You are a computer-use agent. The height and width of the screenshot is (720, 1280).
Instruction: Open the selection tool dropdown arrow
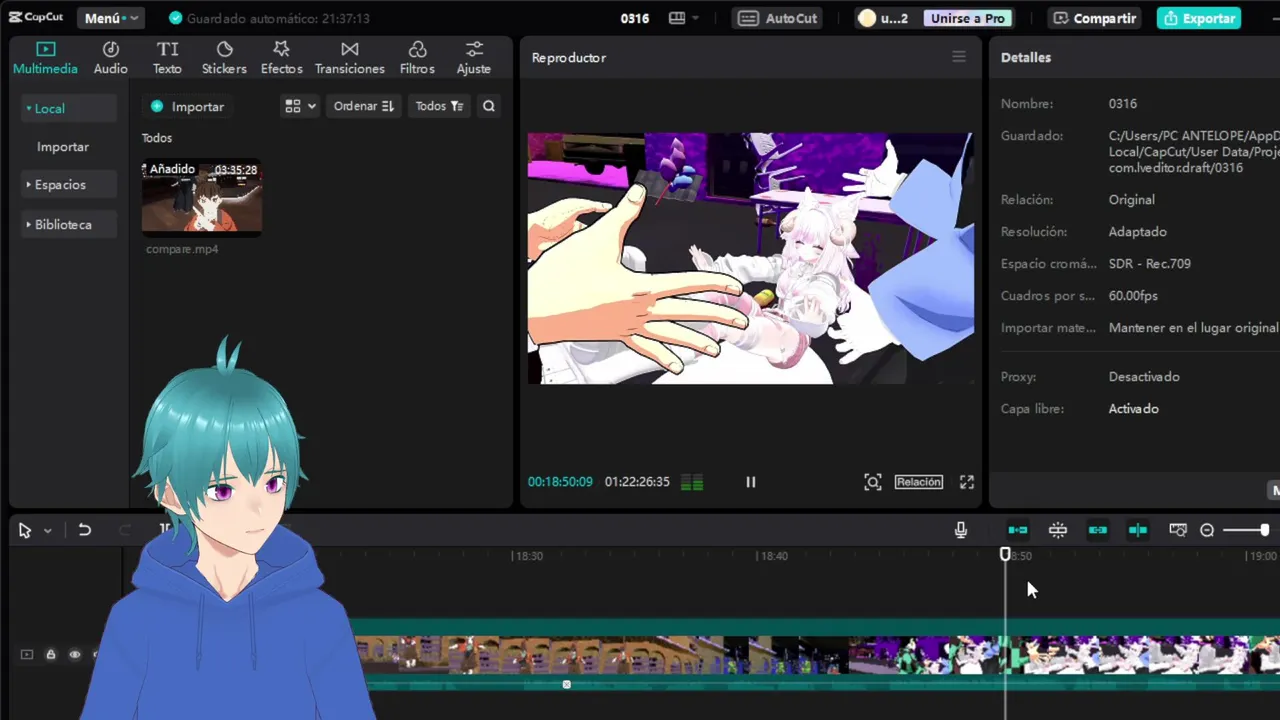click(47, 531)
